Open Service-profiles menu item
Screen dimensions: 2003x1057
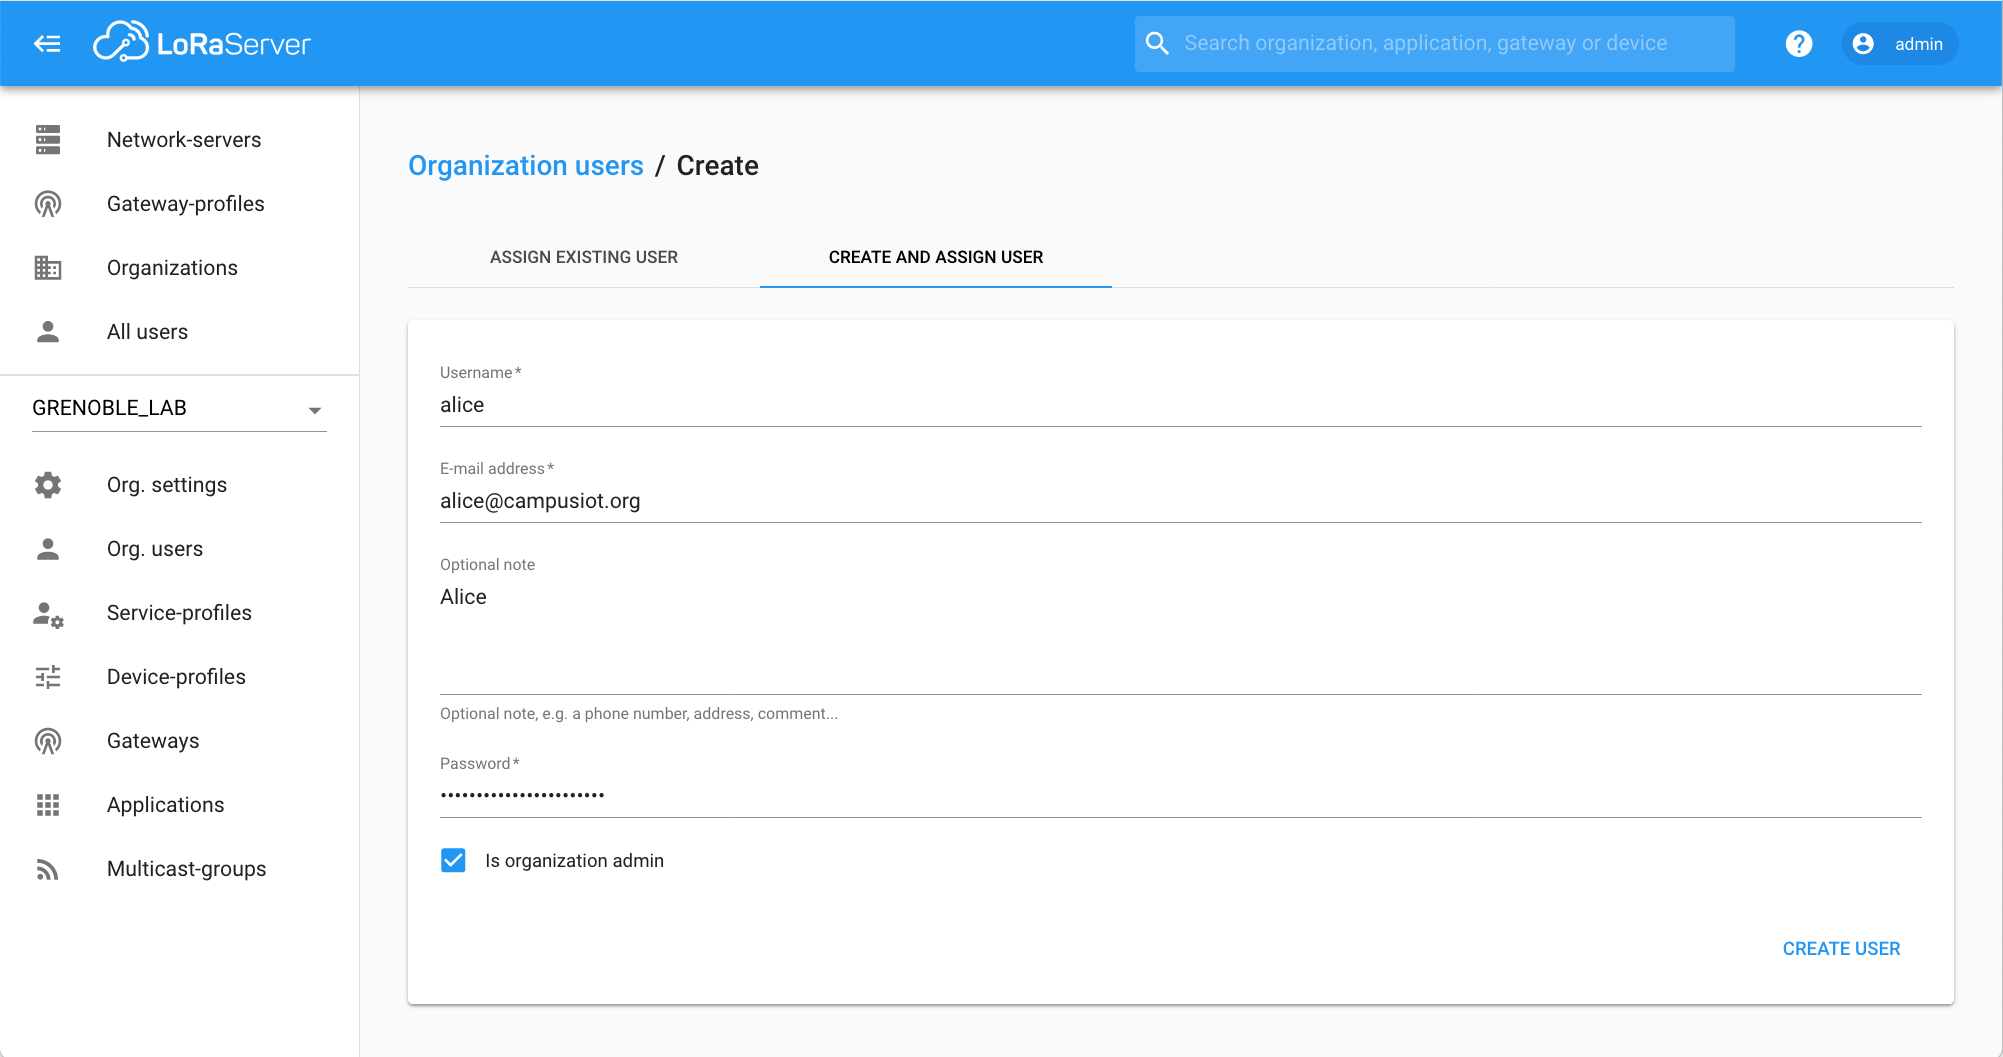[180, 613]
